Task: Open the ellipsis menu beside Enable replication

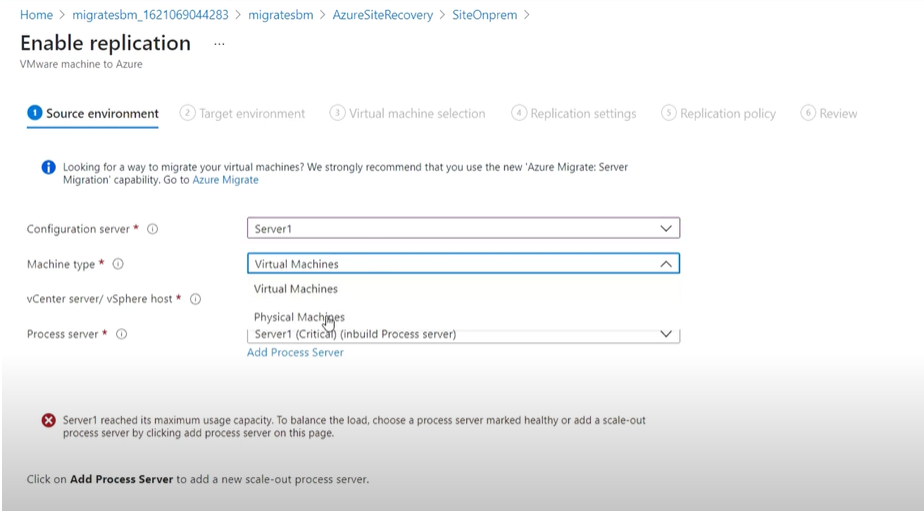Action: pyautogui.click(x=219, y=44)
